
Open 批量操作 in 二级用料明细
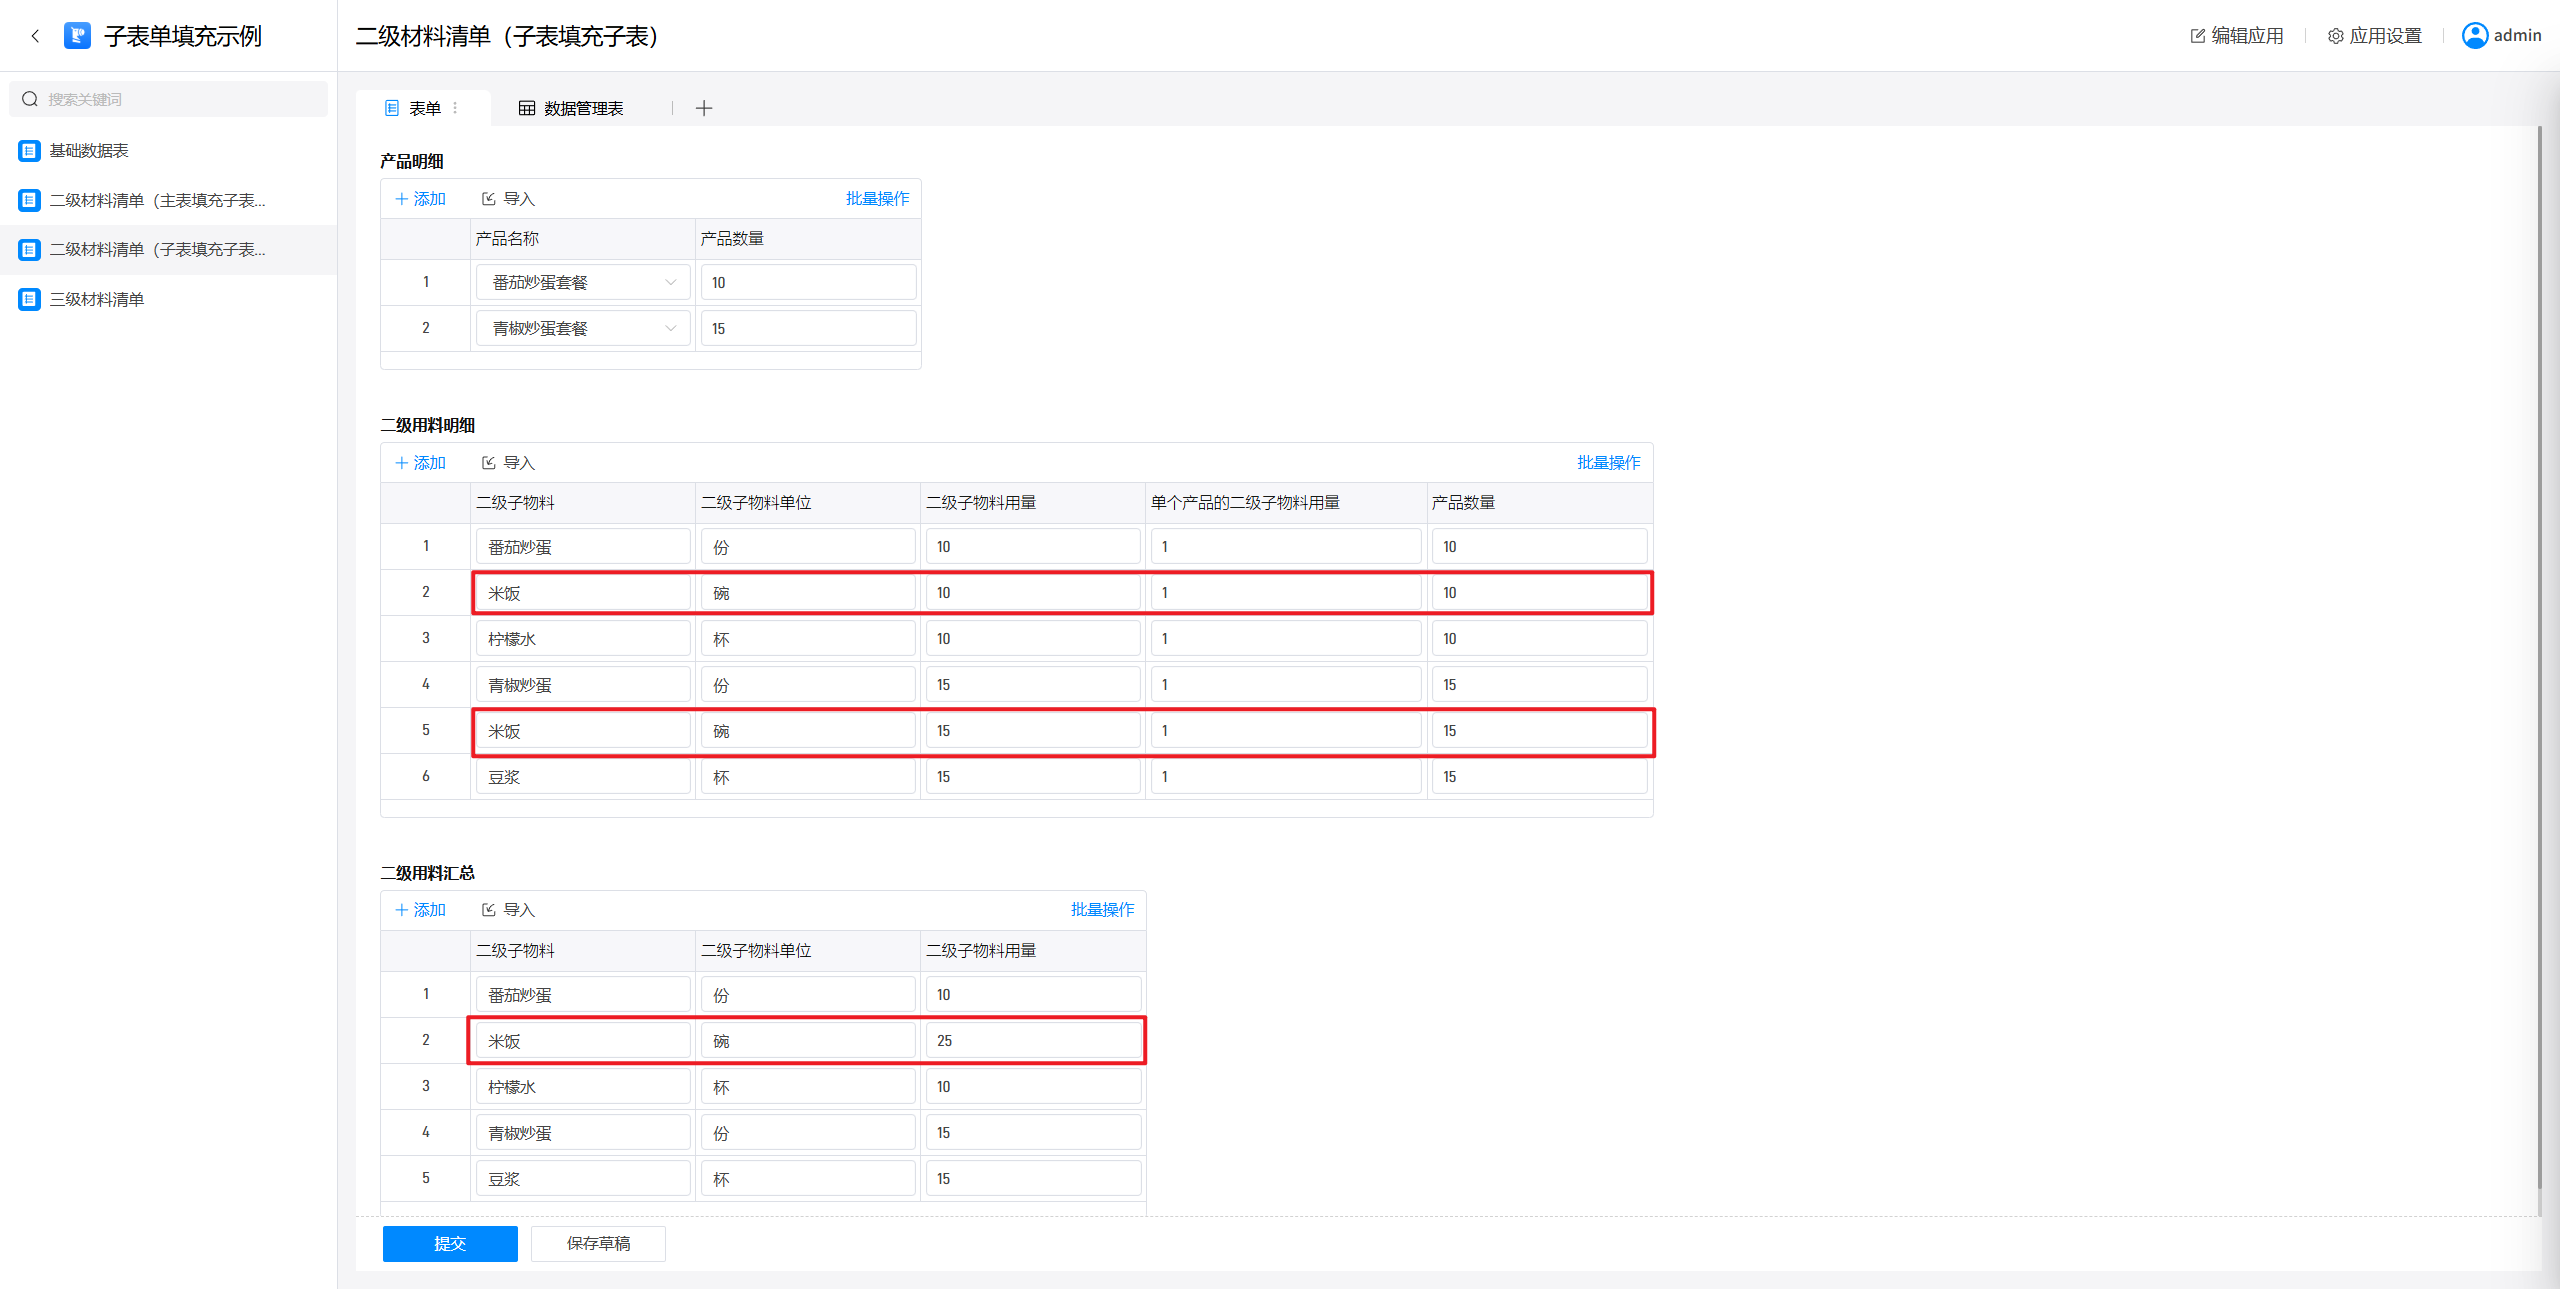pos(1608,463)
